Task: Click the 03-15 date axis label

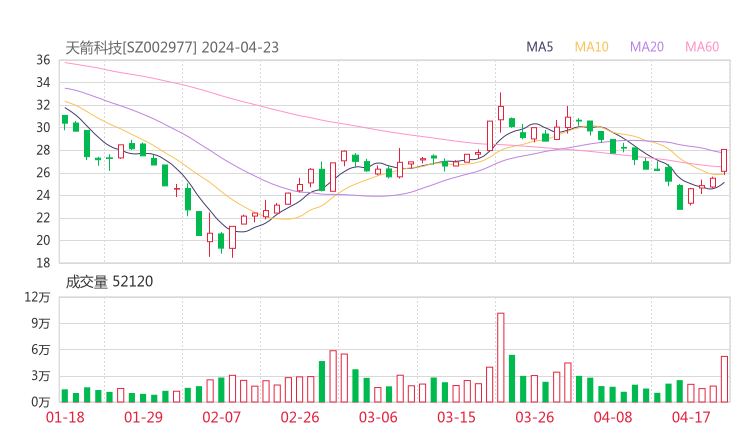Action: [x=456, y=417]
